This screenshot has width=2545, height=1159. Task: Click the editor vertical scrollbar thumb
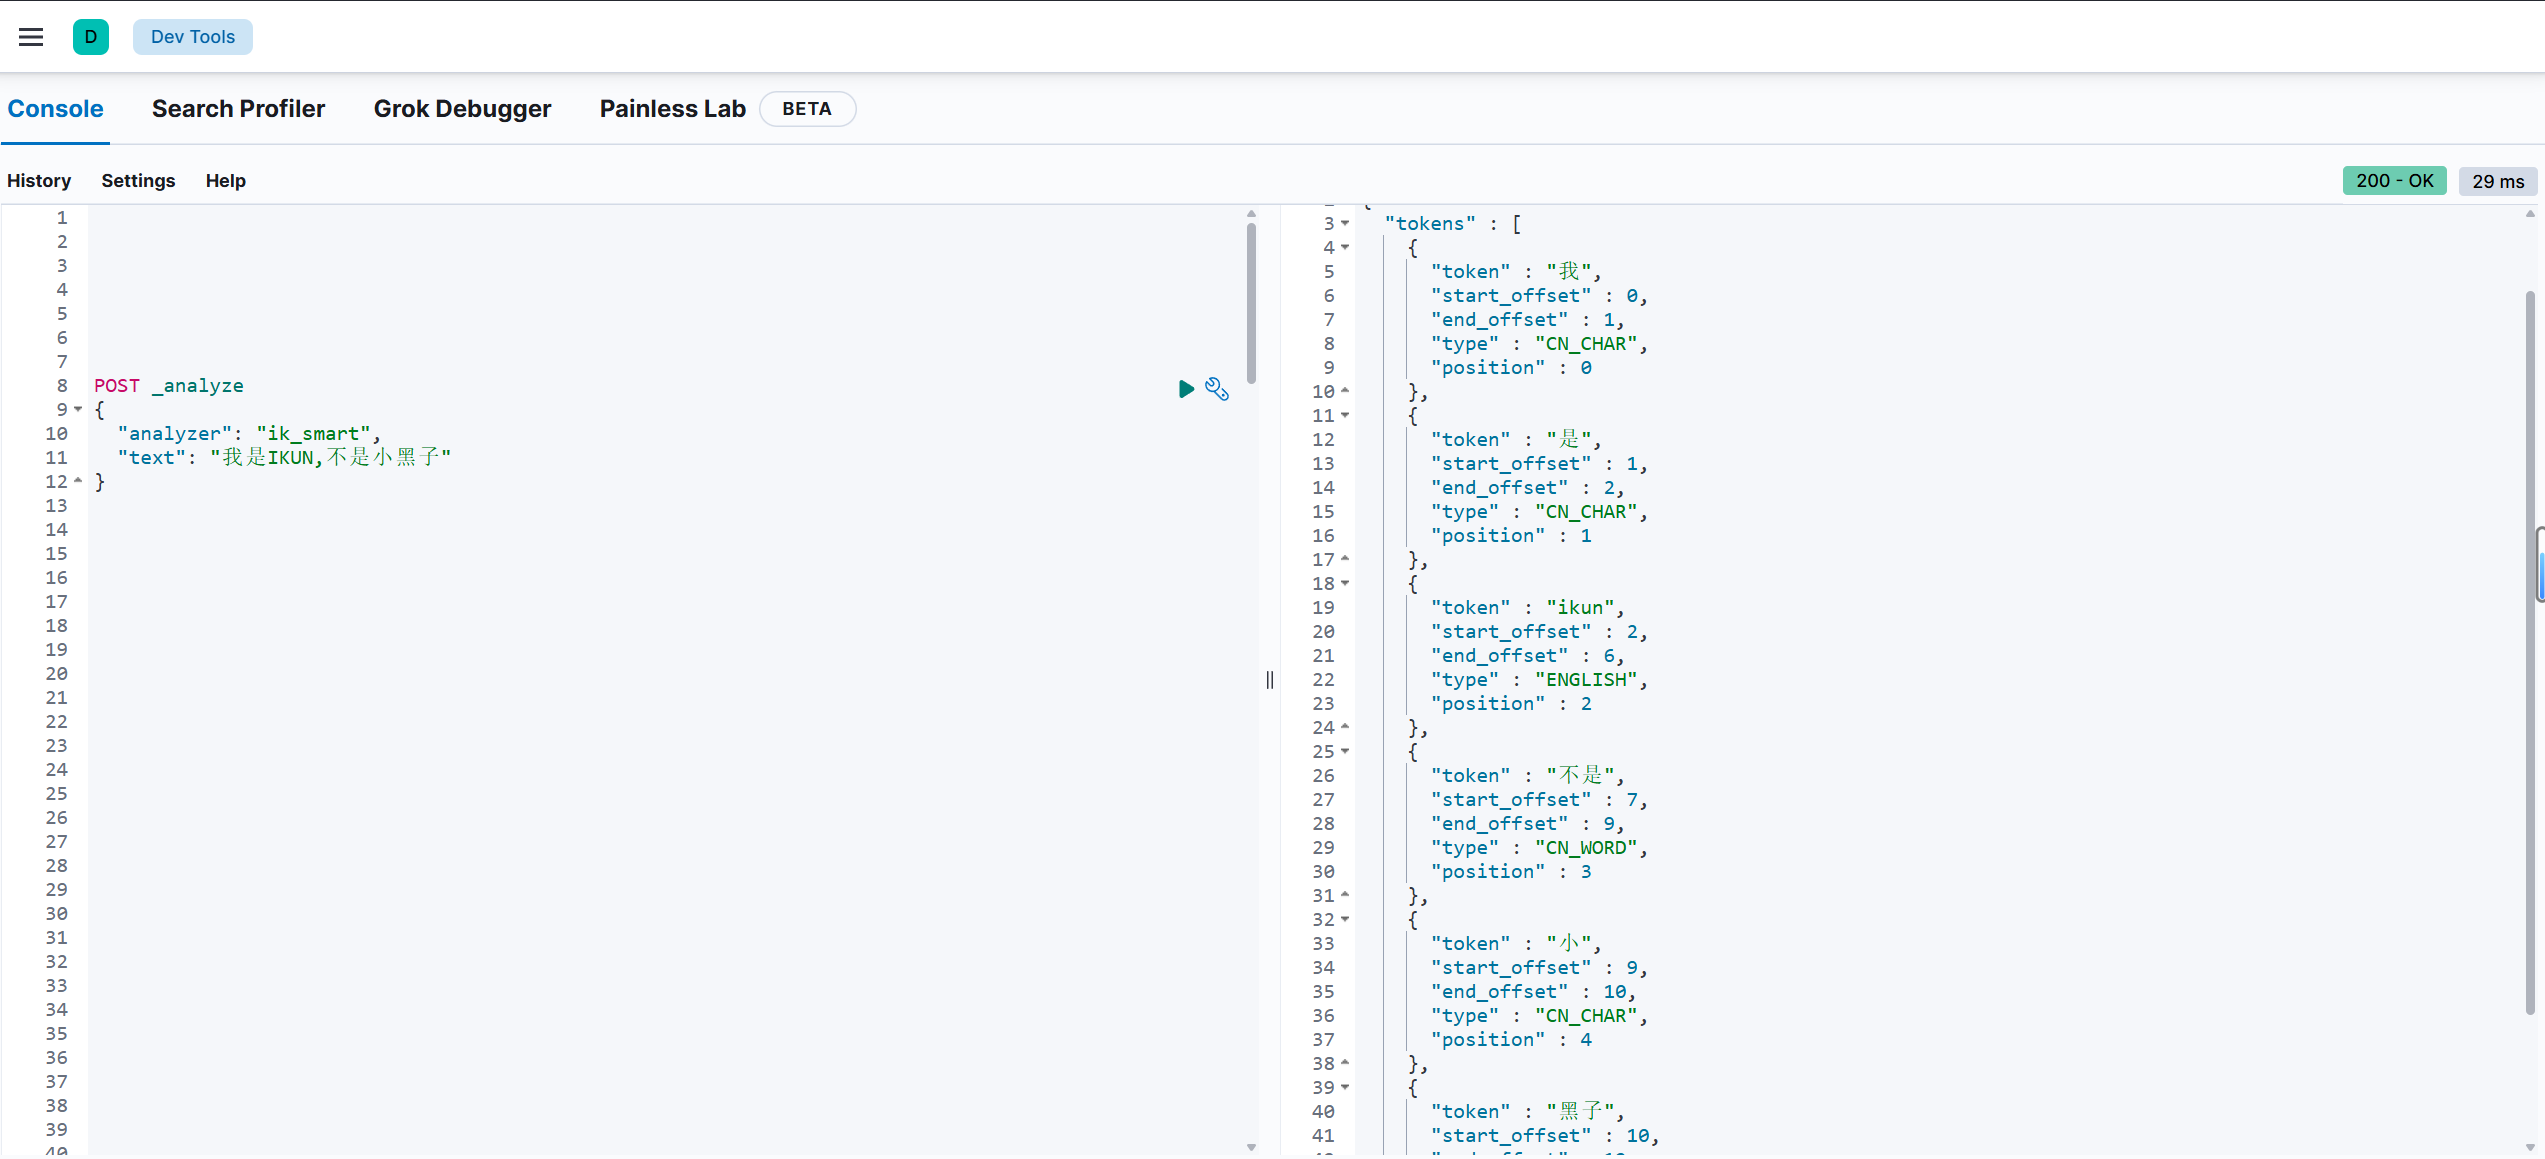[1251, 303]
